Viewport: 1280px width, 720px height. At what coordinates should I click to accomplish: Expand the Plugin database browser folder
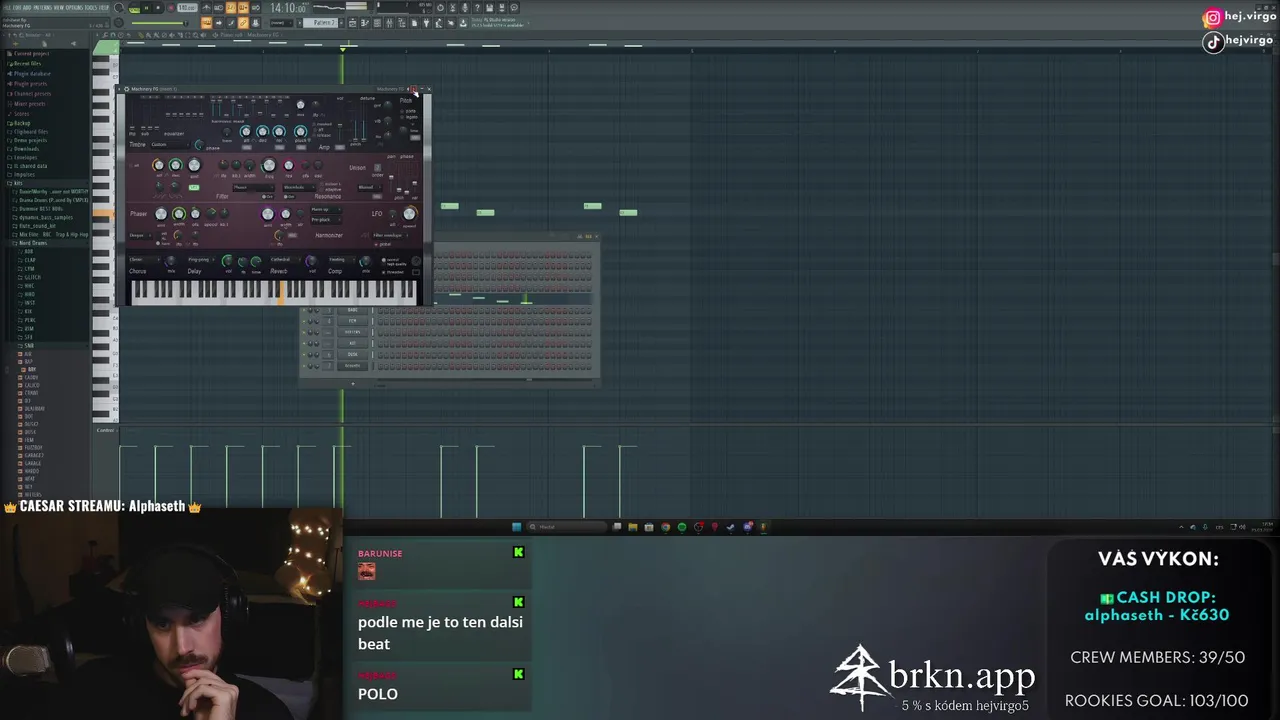pyautogui.click(x=31, y=74)
